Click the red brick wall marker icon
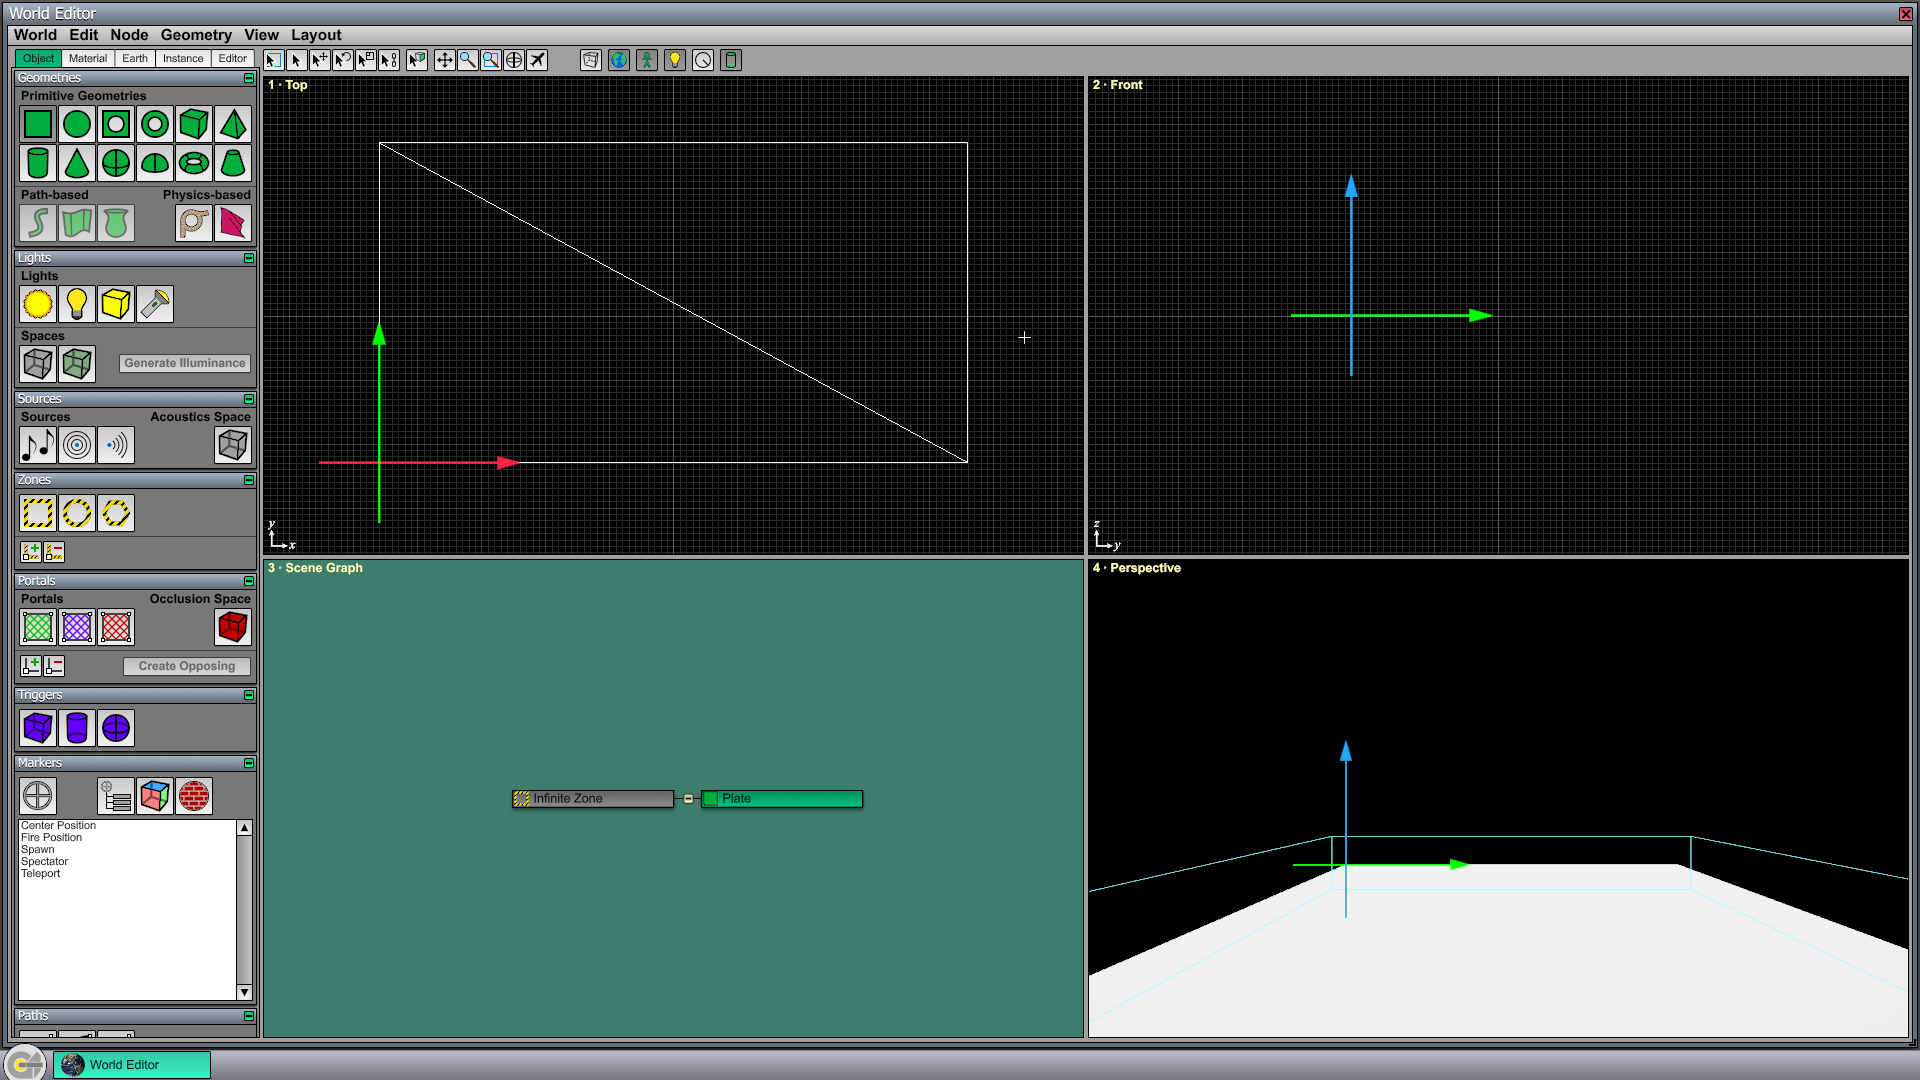Screen dimensions: 1920x1080 (x=194, y=796)
